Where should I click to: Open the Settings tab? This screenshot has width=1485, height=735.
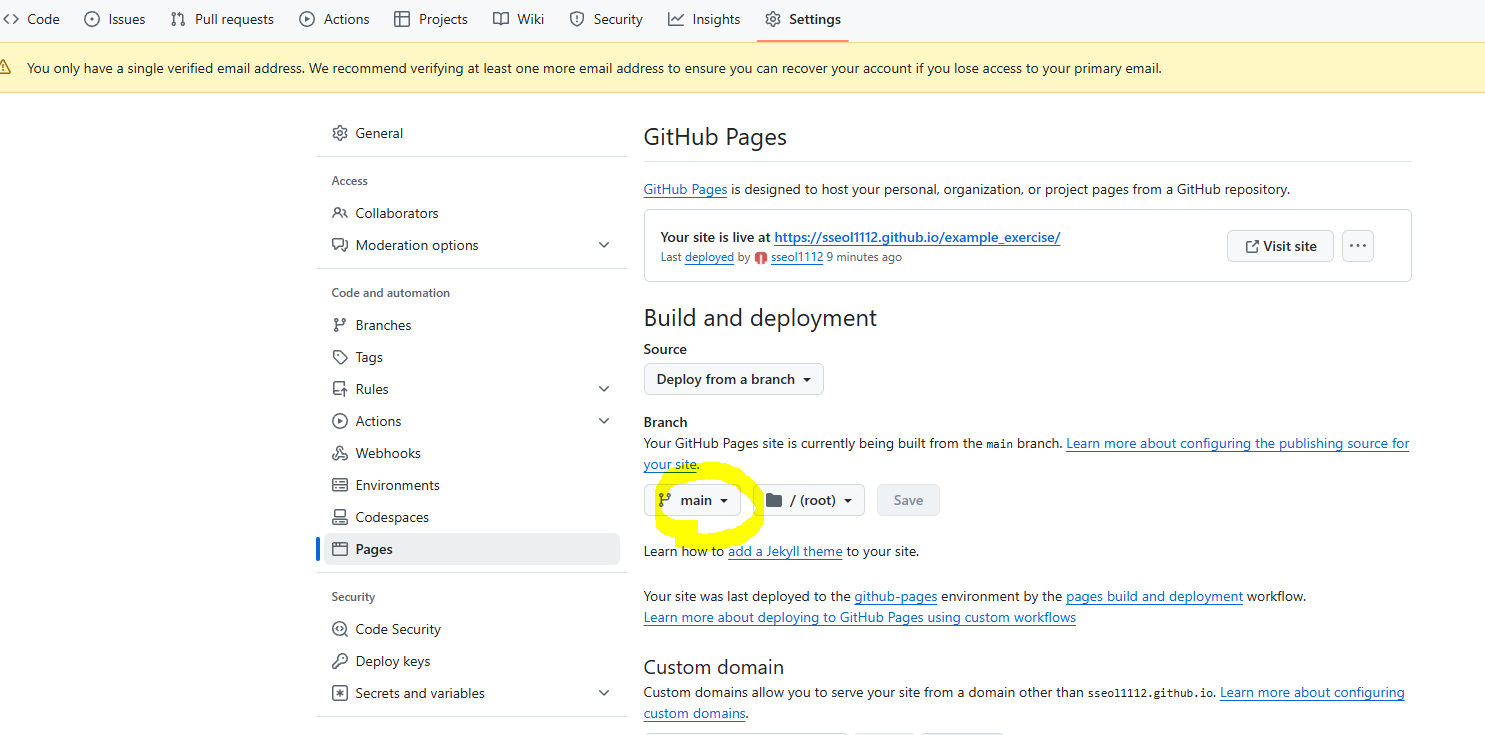pyautogui.click(x=803, y=19)
